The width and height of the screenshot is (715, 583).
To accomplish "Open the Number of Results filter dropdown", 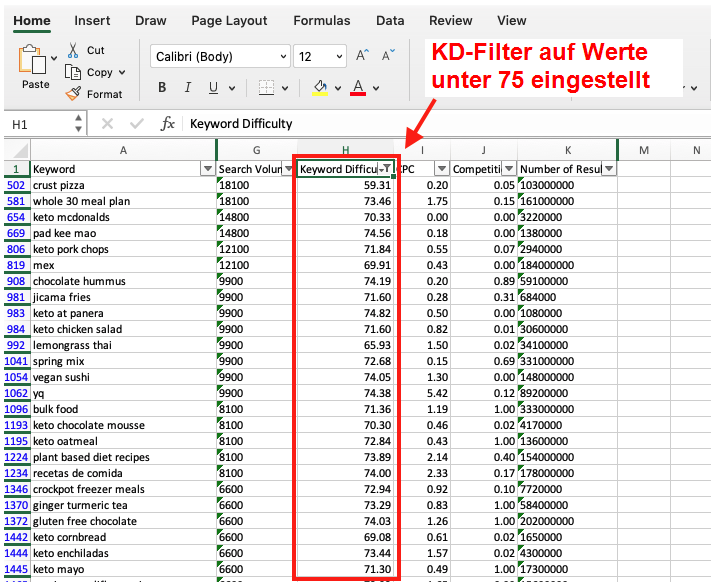I will click(x=609, y=169).
